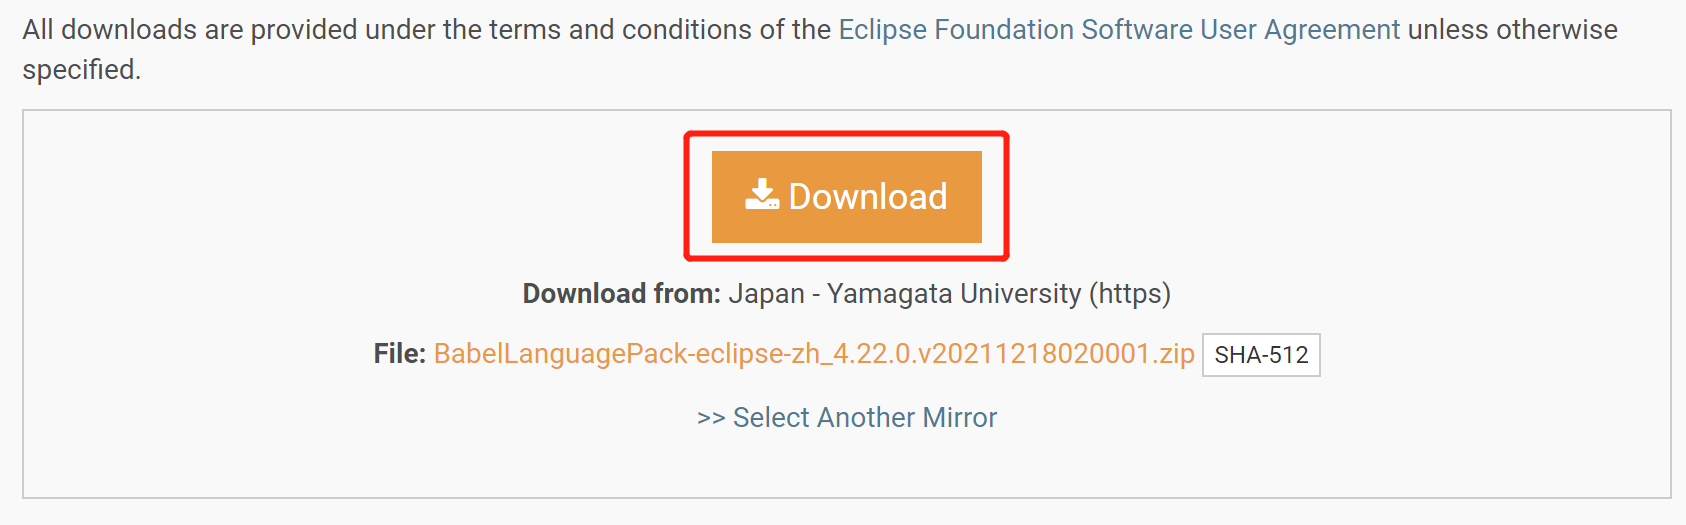Click the bold "Download from:" label

(x=621, y=294)
